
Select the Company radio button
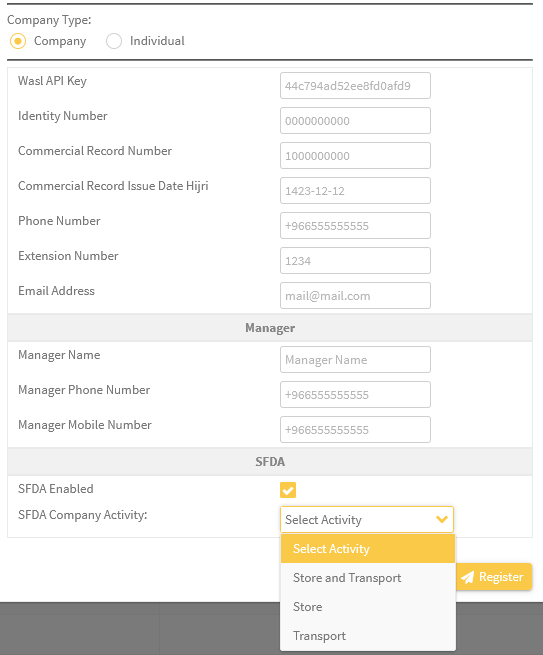[18, 41]
